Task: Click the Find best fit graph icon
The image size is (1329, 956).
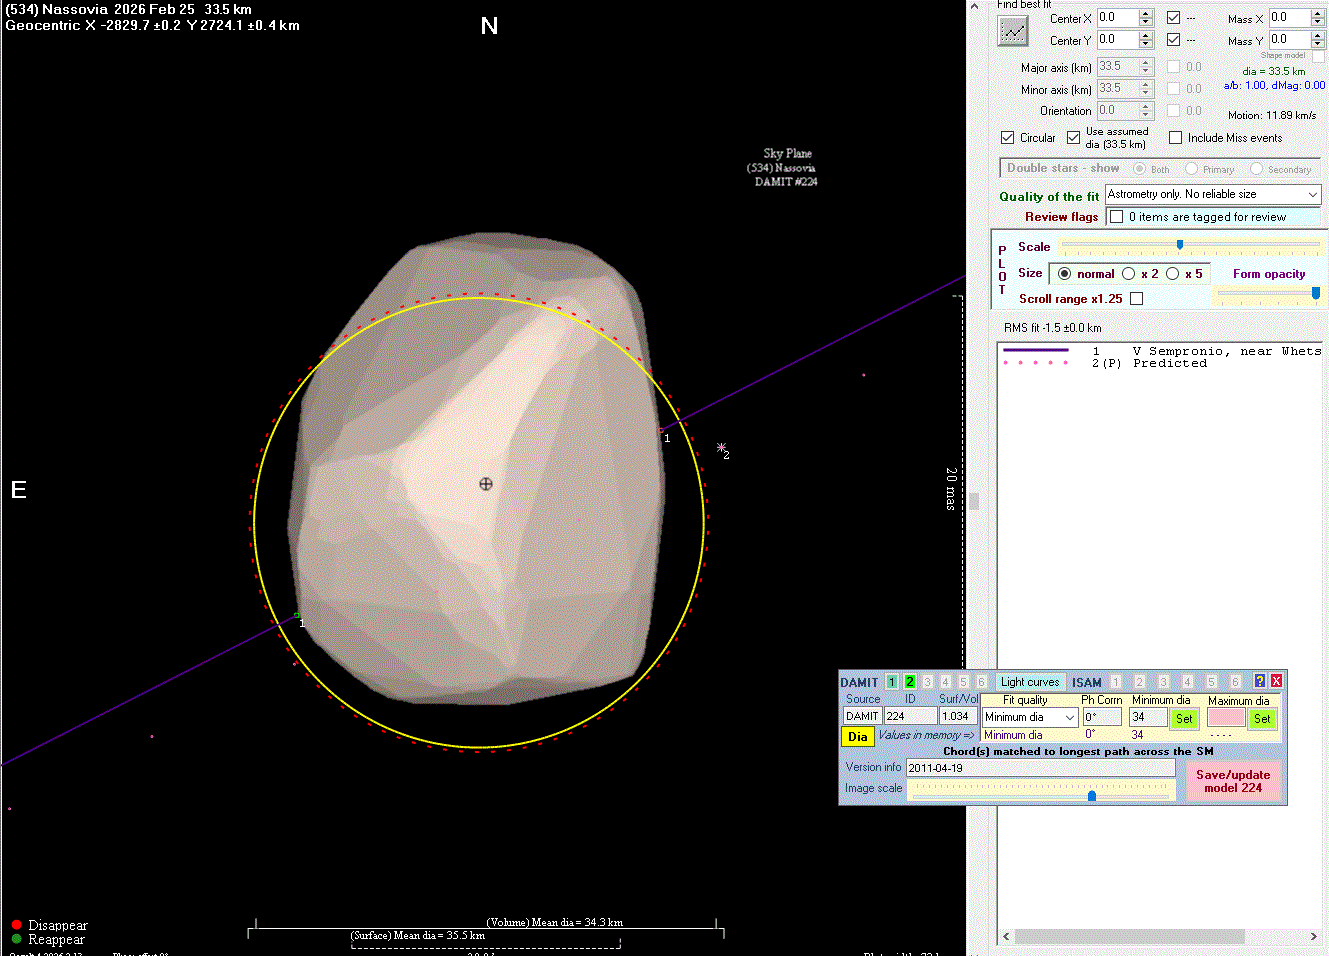Action: pos(1013,31)
